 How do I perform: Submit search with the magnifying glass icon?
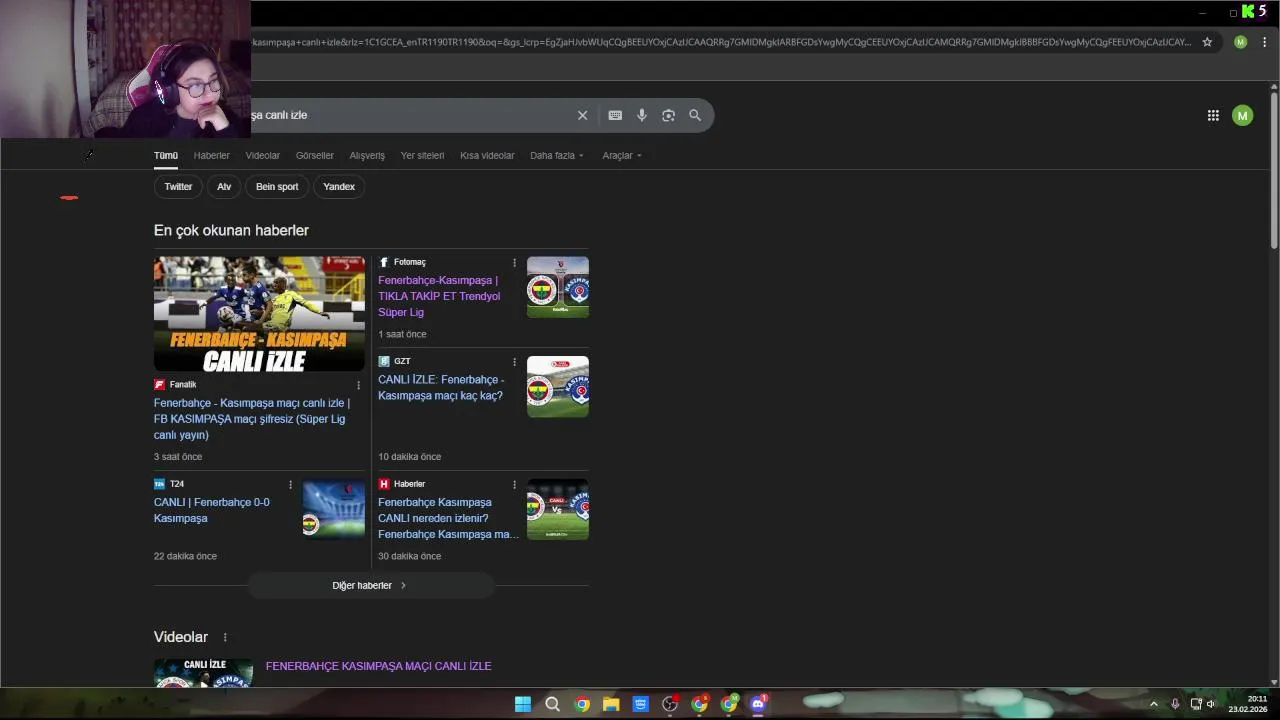pyautogui.click(x=695, y=115)
